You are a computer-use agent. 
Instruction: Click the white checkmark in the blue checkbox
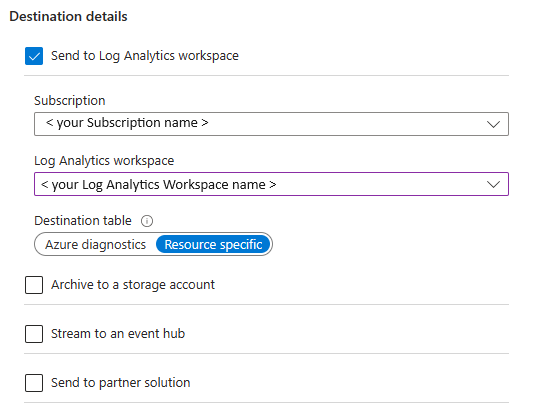click(34, 56)
